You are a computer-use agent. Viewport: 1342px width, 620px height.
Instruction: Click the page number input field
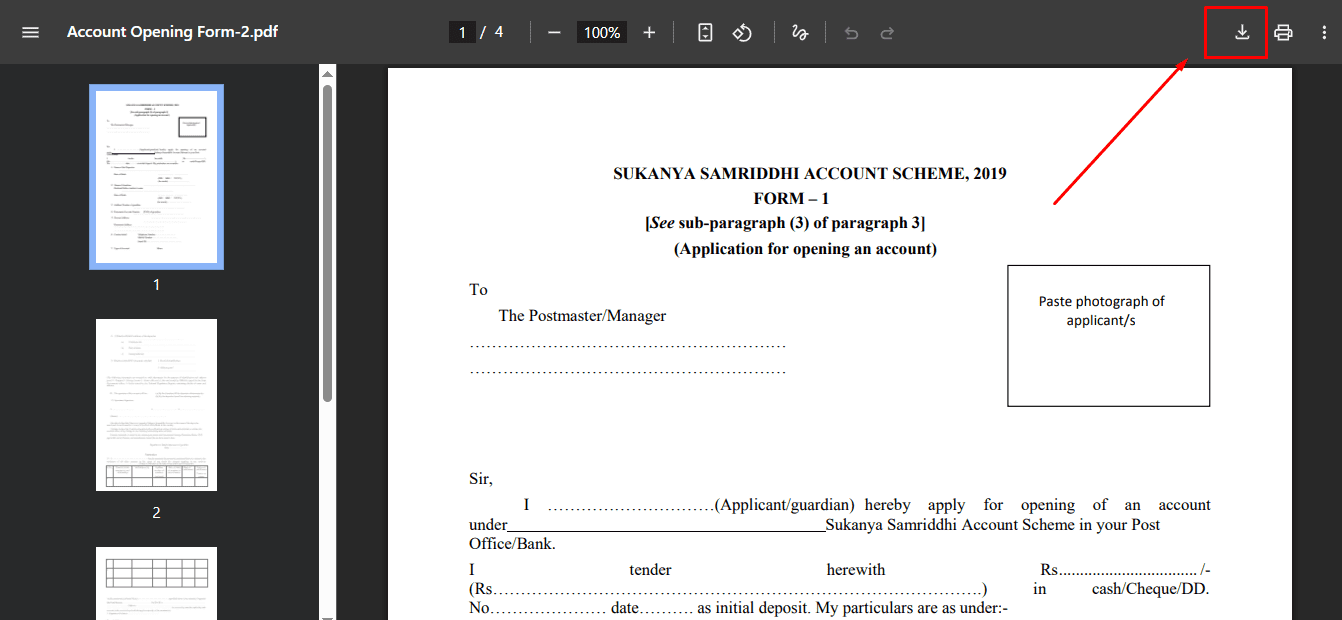(x=462, y=32)
